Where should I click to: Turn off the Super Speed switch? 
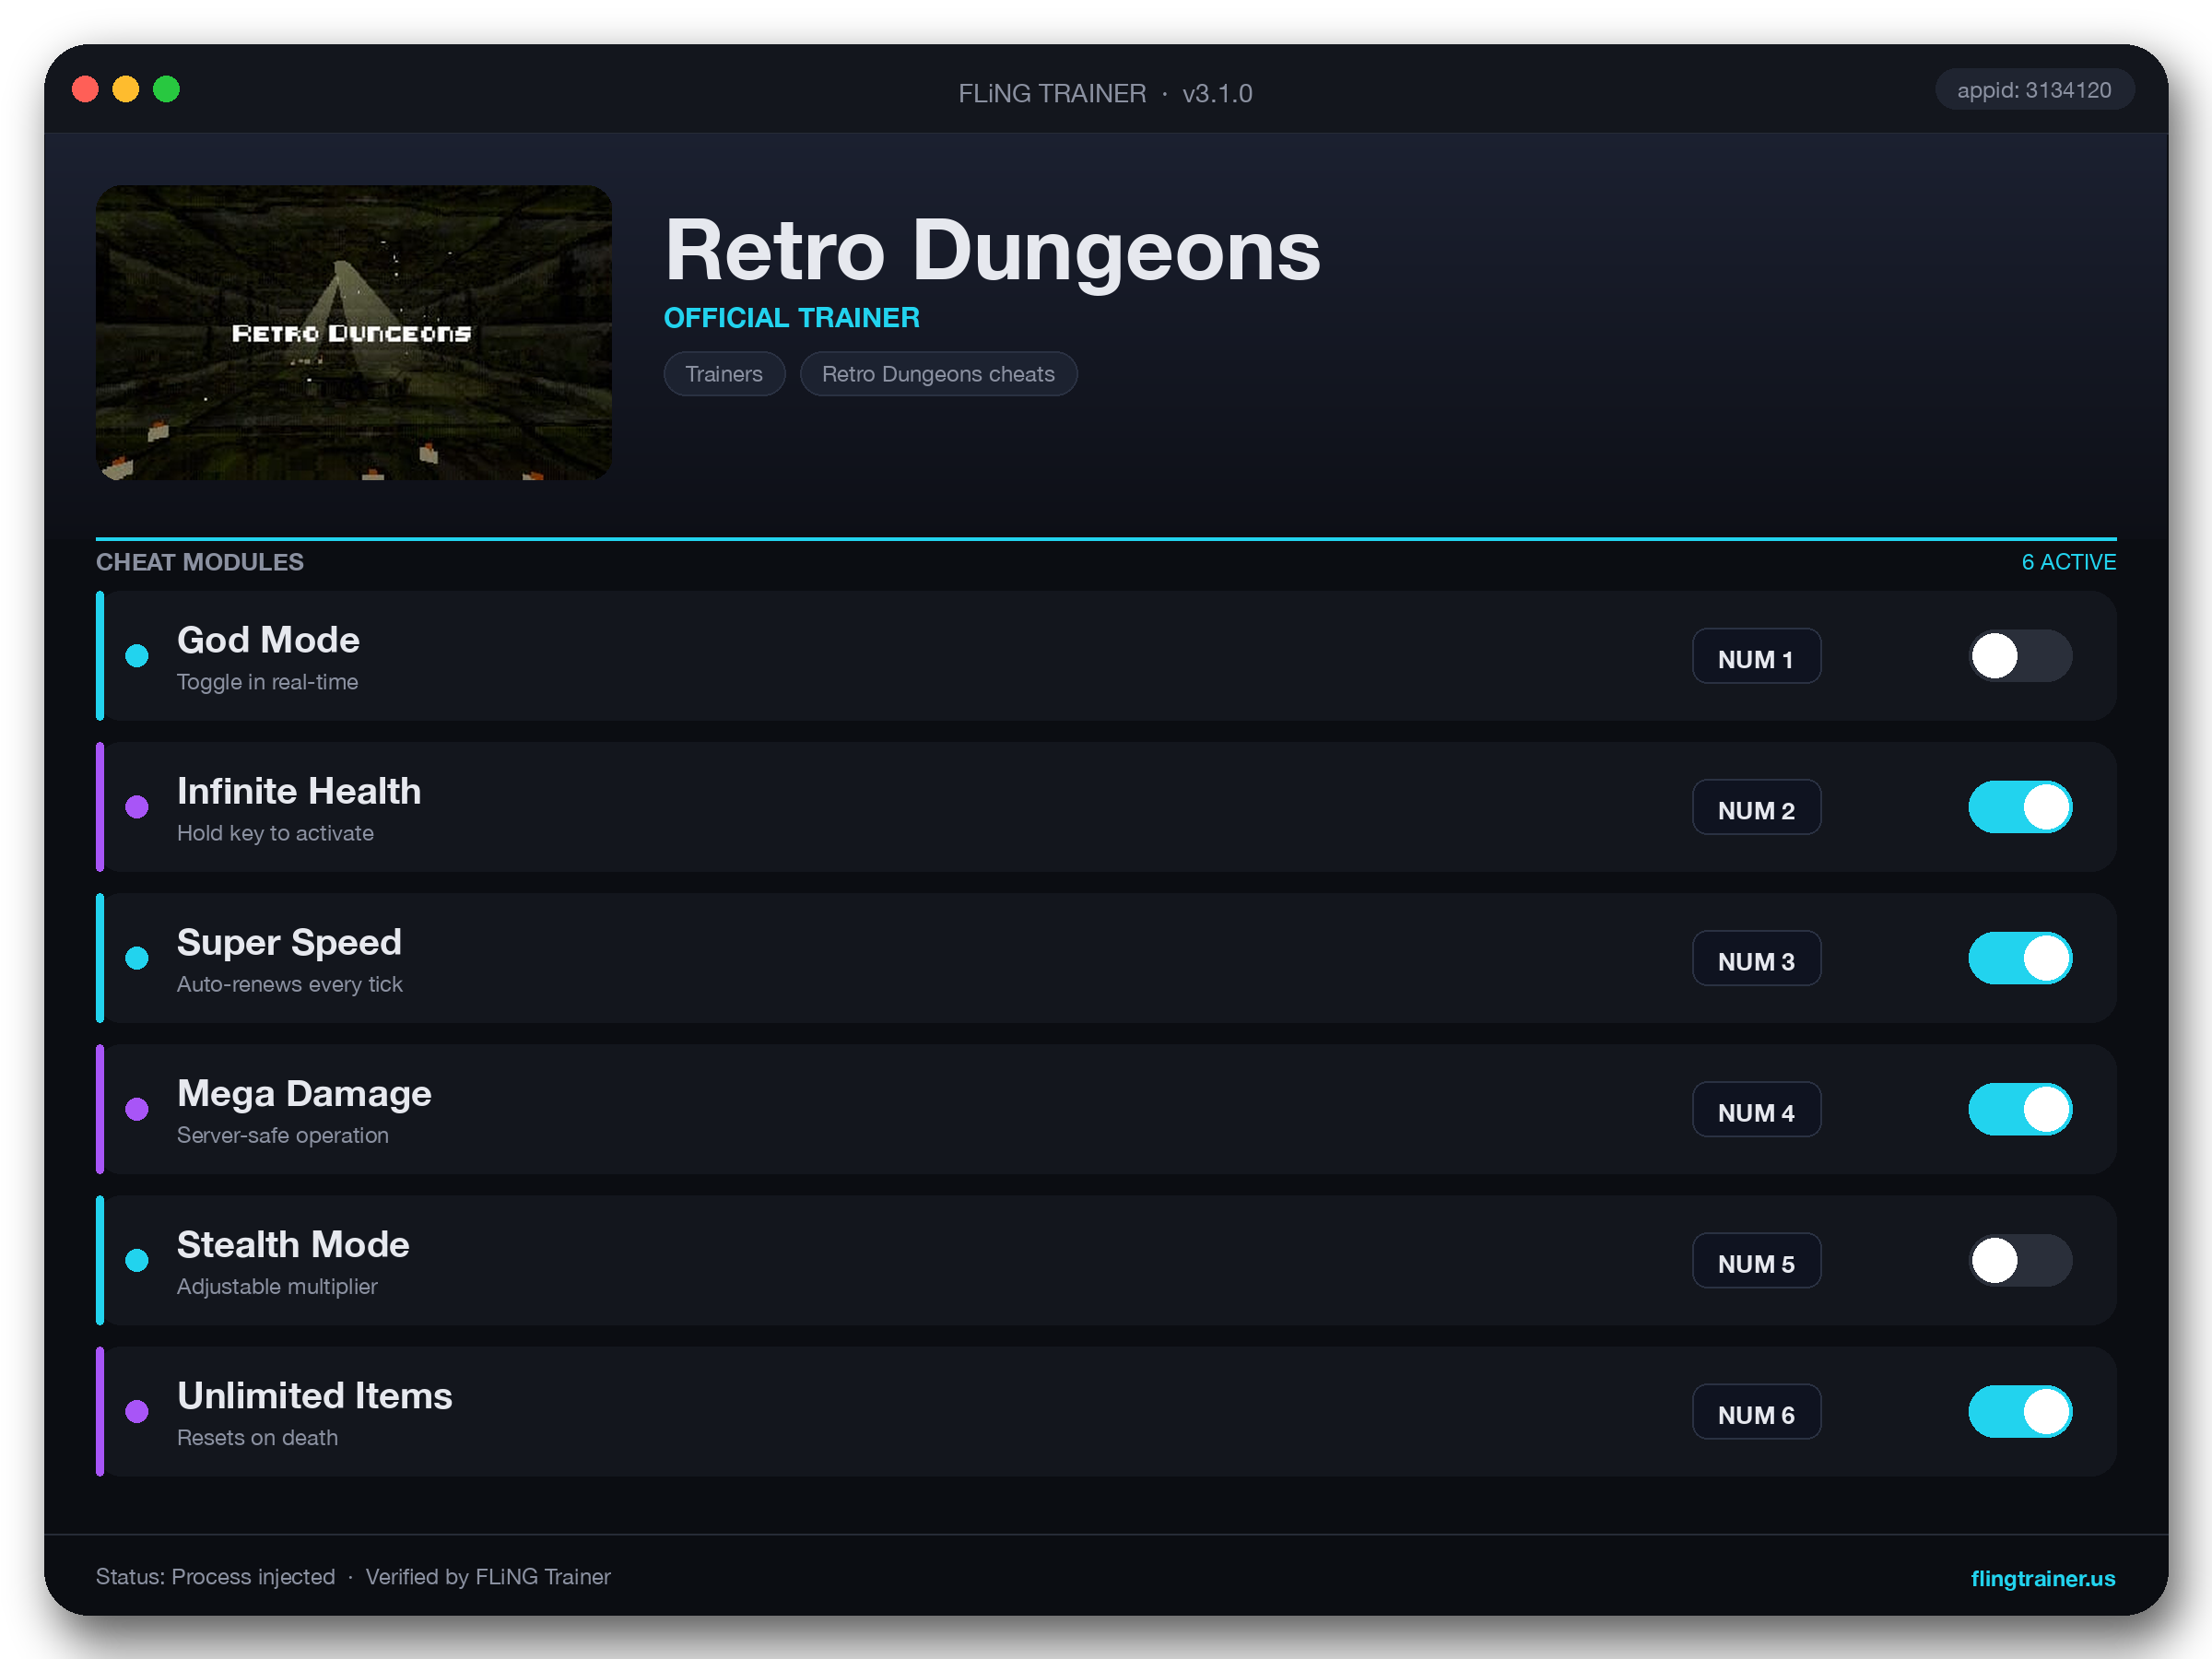2020,958
